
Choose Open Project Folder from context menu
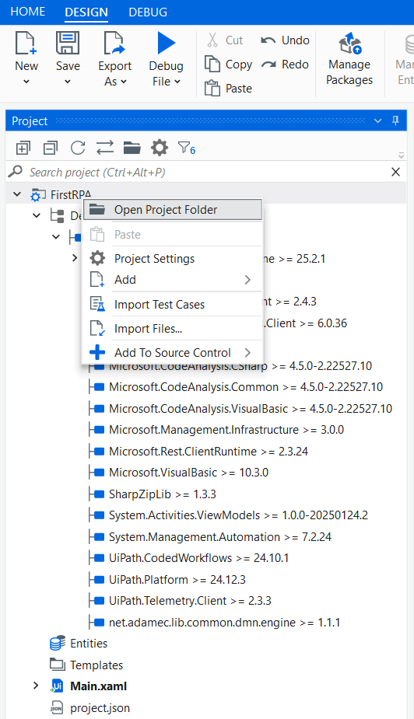(172, 210)
